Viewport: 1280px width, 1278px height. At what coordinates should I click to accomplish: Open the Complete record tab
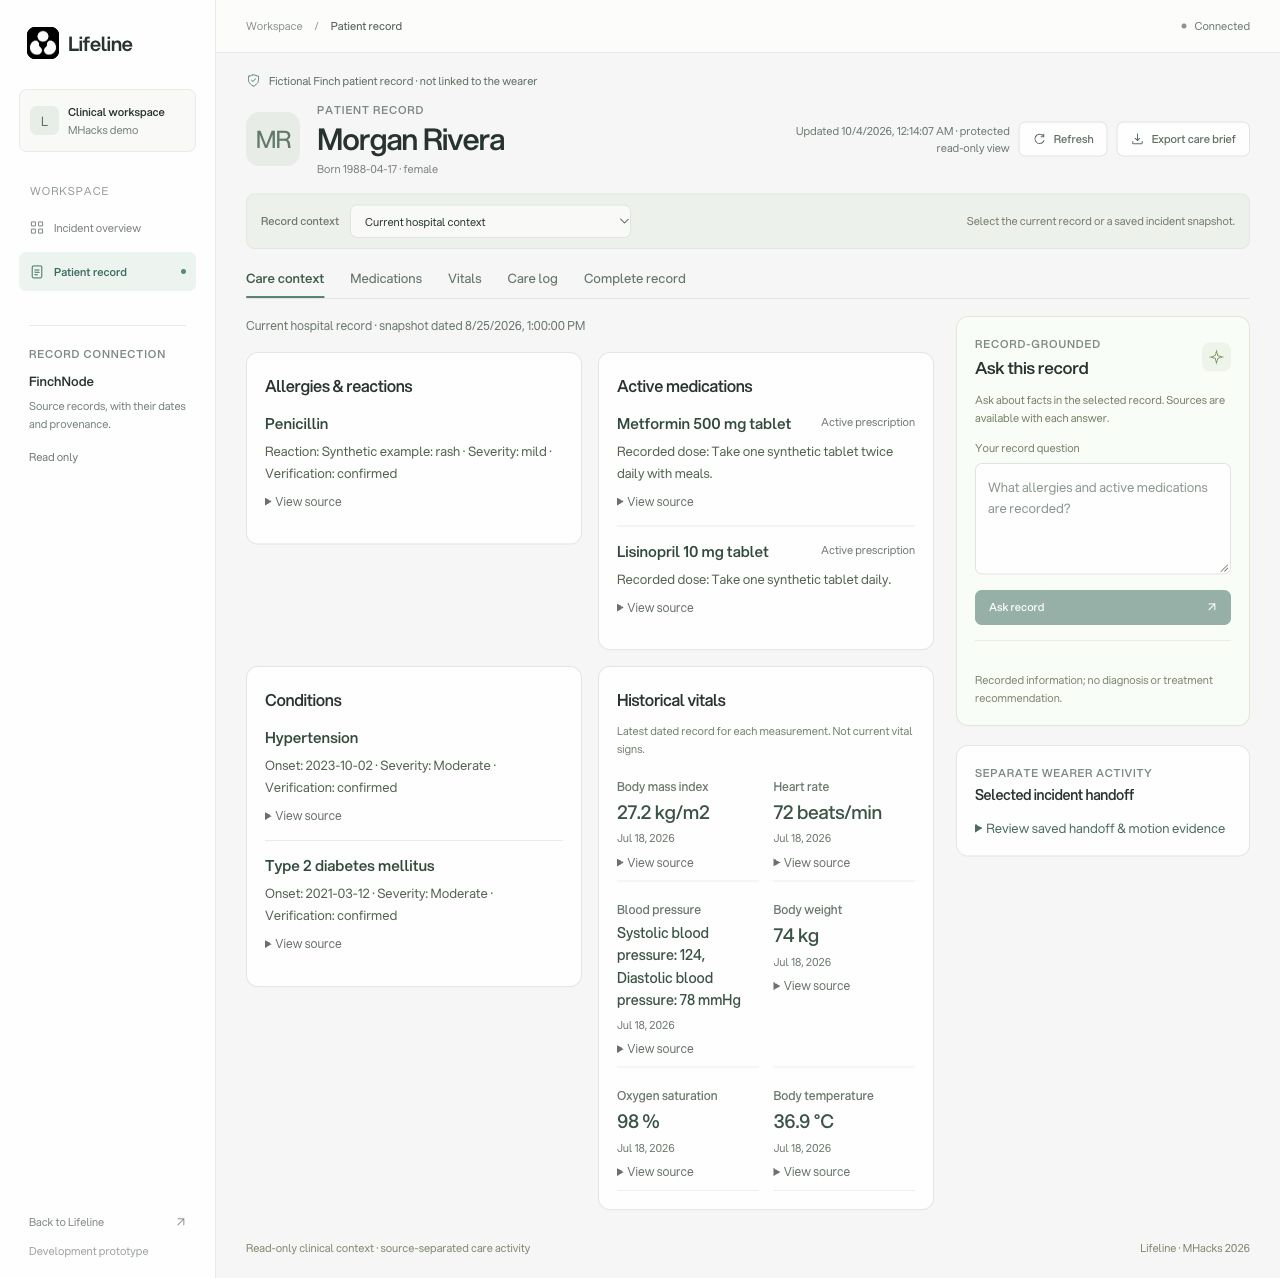click(635, 279)
